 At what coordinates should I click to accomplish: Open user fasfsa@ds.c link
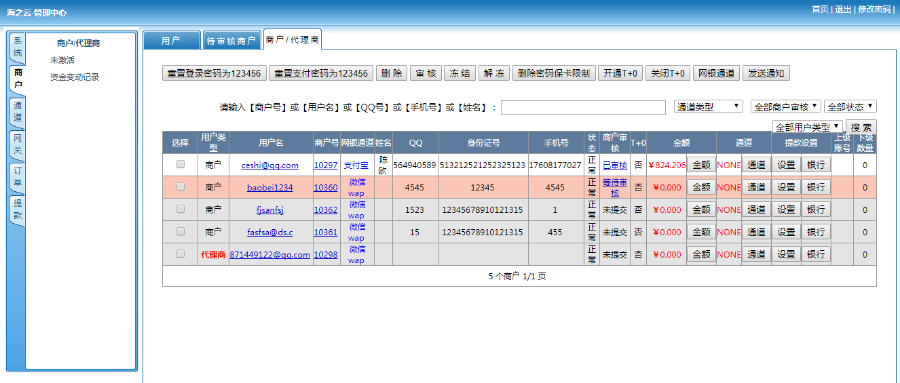270,232
